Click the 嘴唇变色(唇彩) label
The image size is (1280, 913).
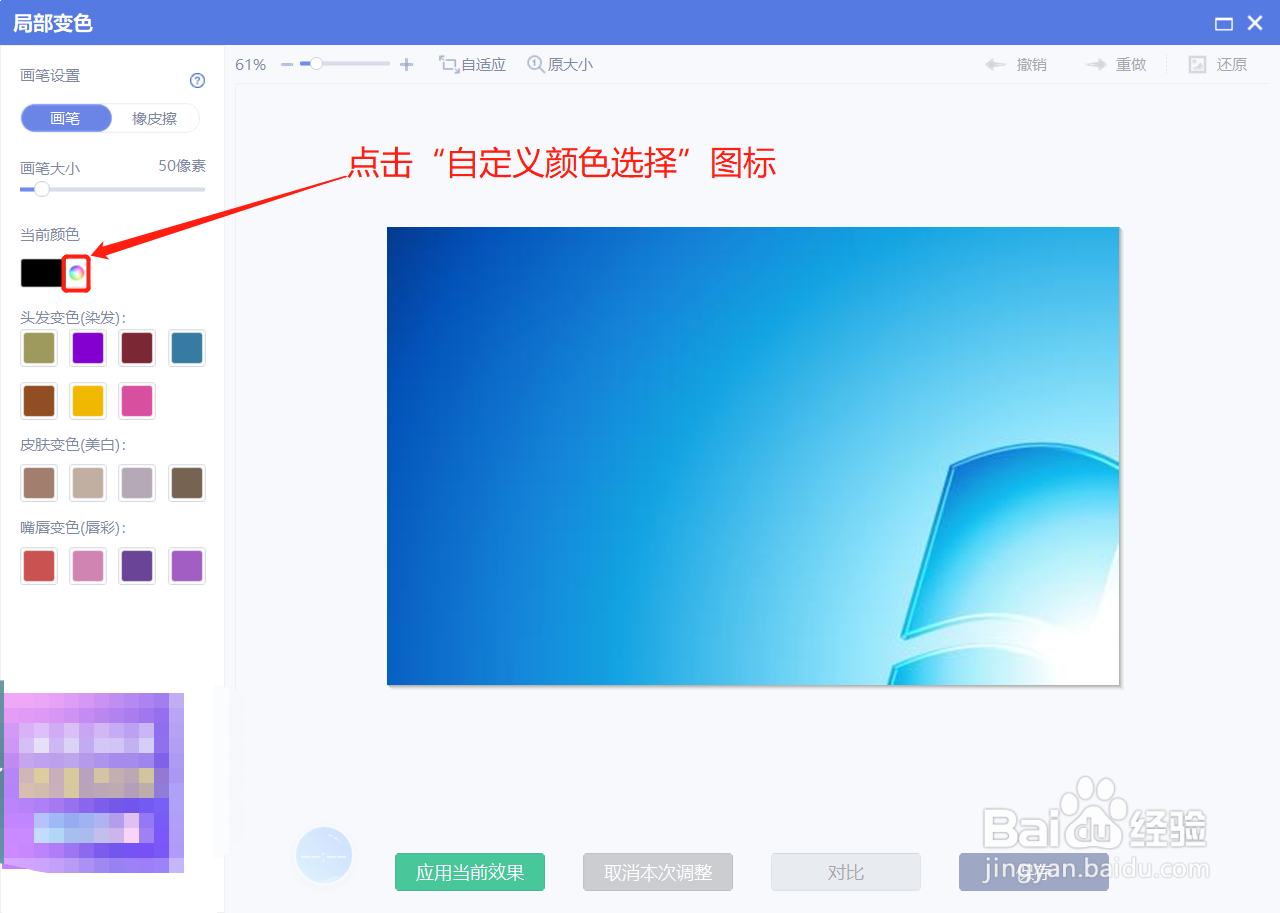pos(73,527)
